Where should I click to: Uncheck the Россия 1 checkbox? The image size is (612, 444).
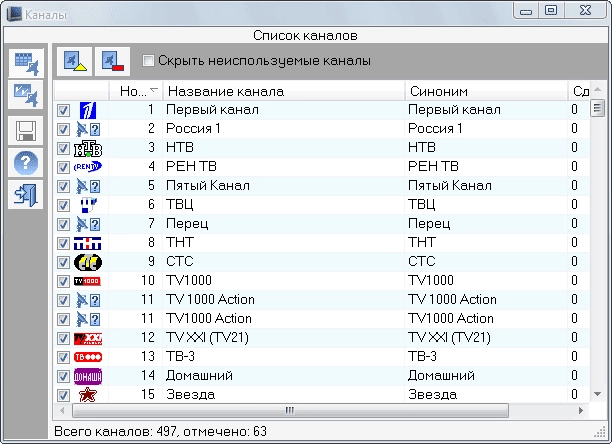coord(63,130)
